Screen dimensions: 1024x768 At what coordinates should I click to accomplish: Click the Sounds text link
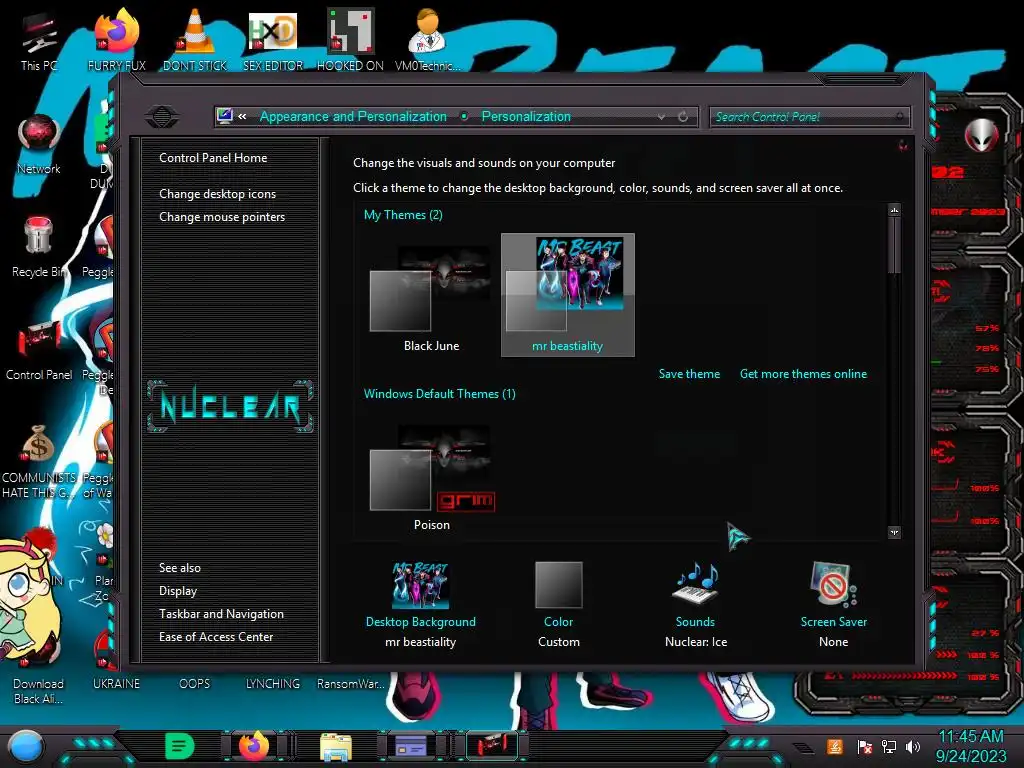(696, 622)
